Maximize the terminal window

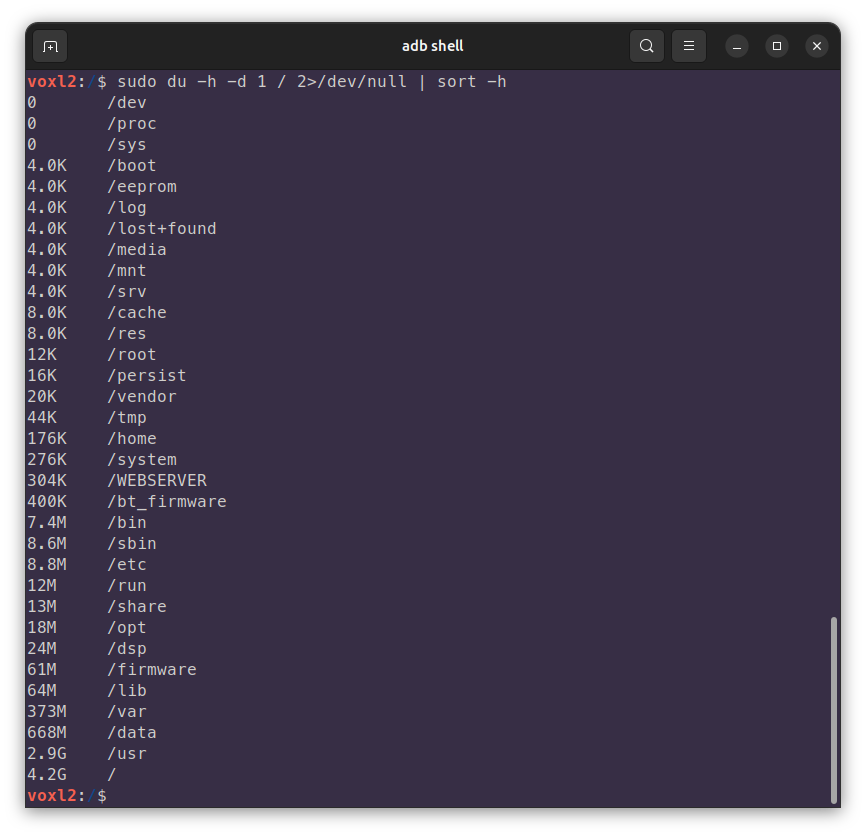pos(777,46)
